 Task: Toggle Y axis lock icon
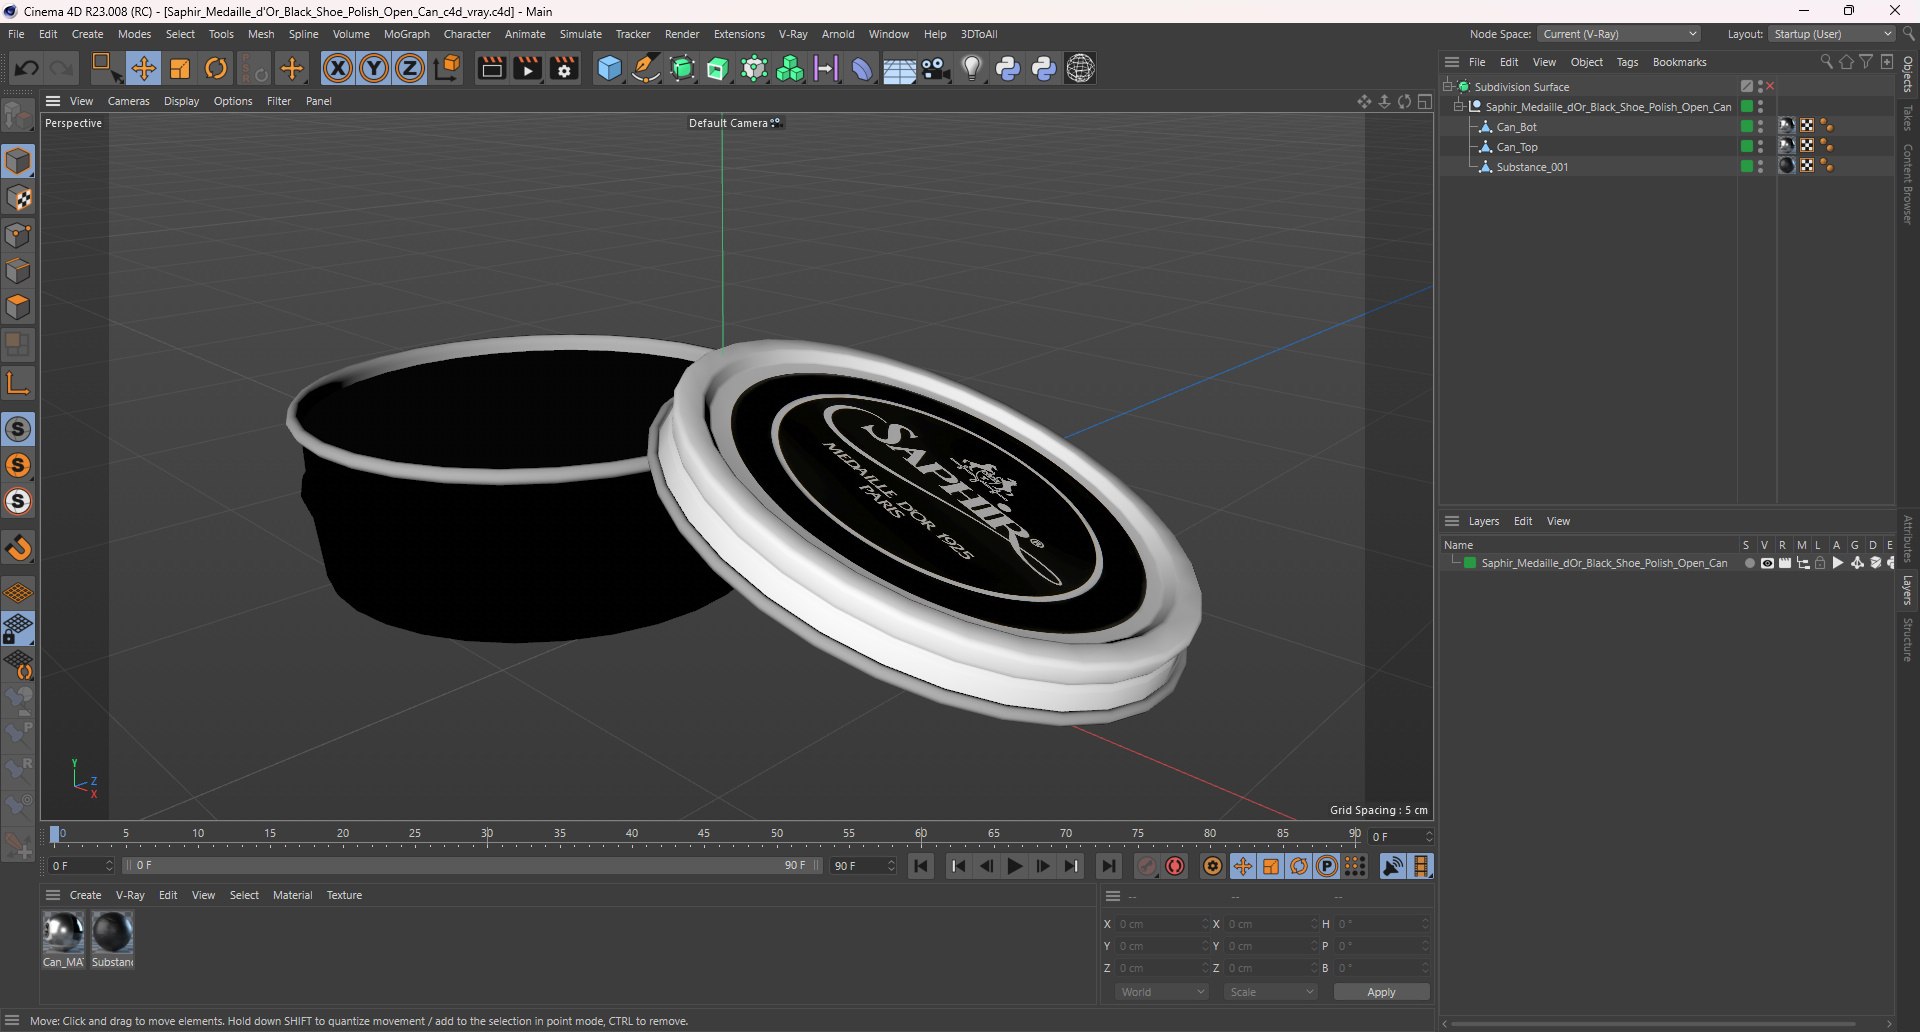tap(374, 68)
